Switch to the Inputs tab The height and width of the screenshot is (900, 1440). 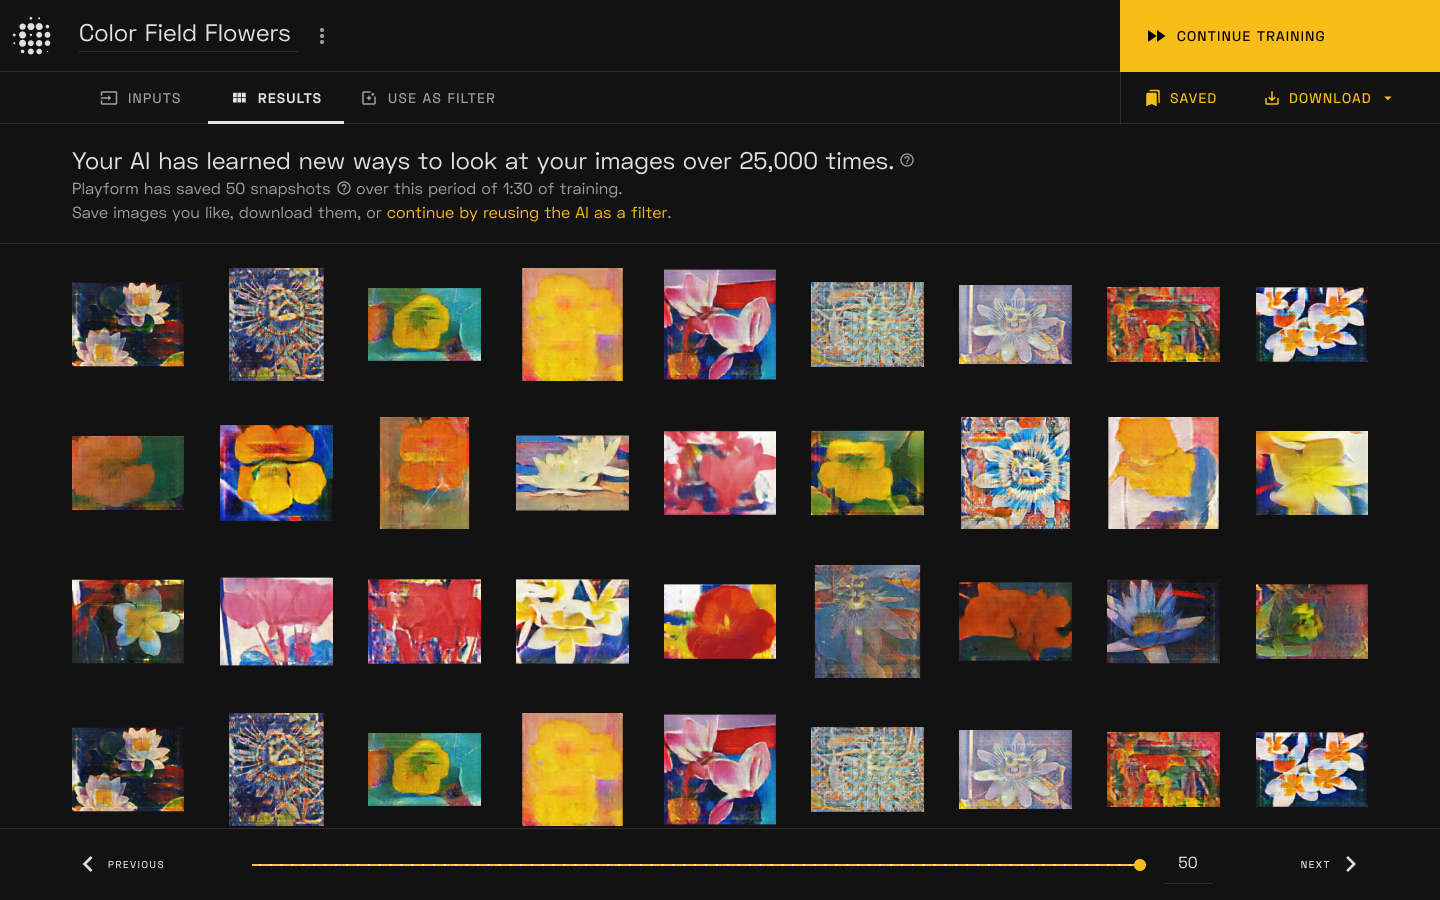point(141,98)
